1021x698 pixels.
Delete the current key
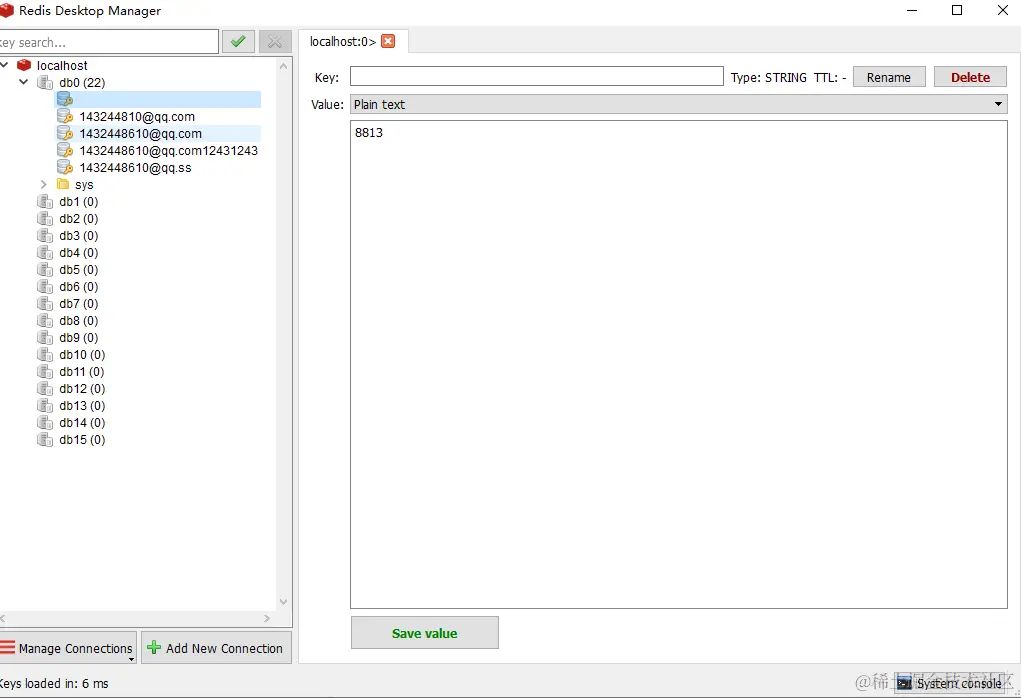point(970,76)
